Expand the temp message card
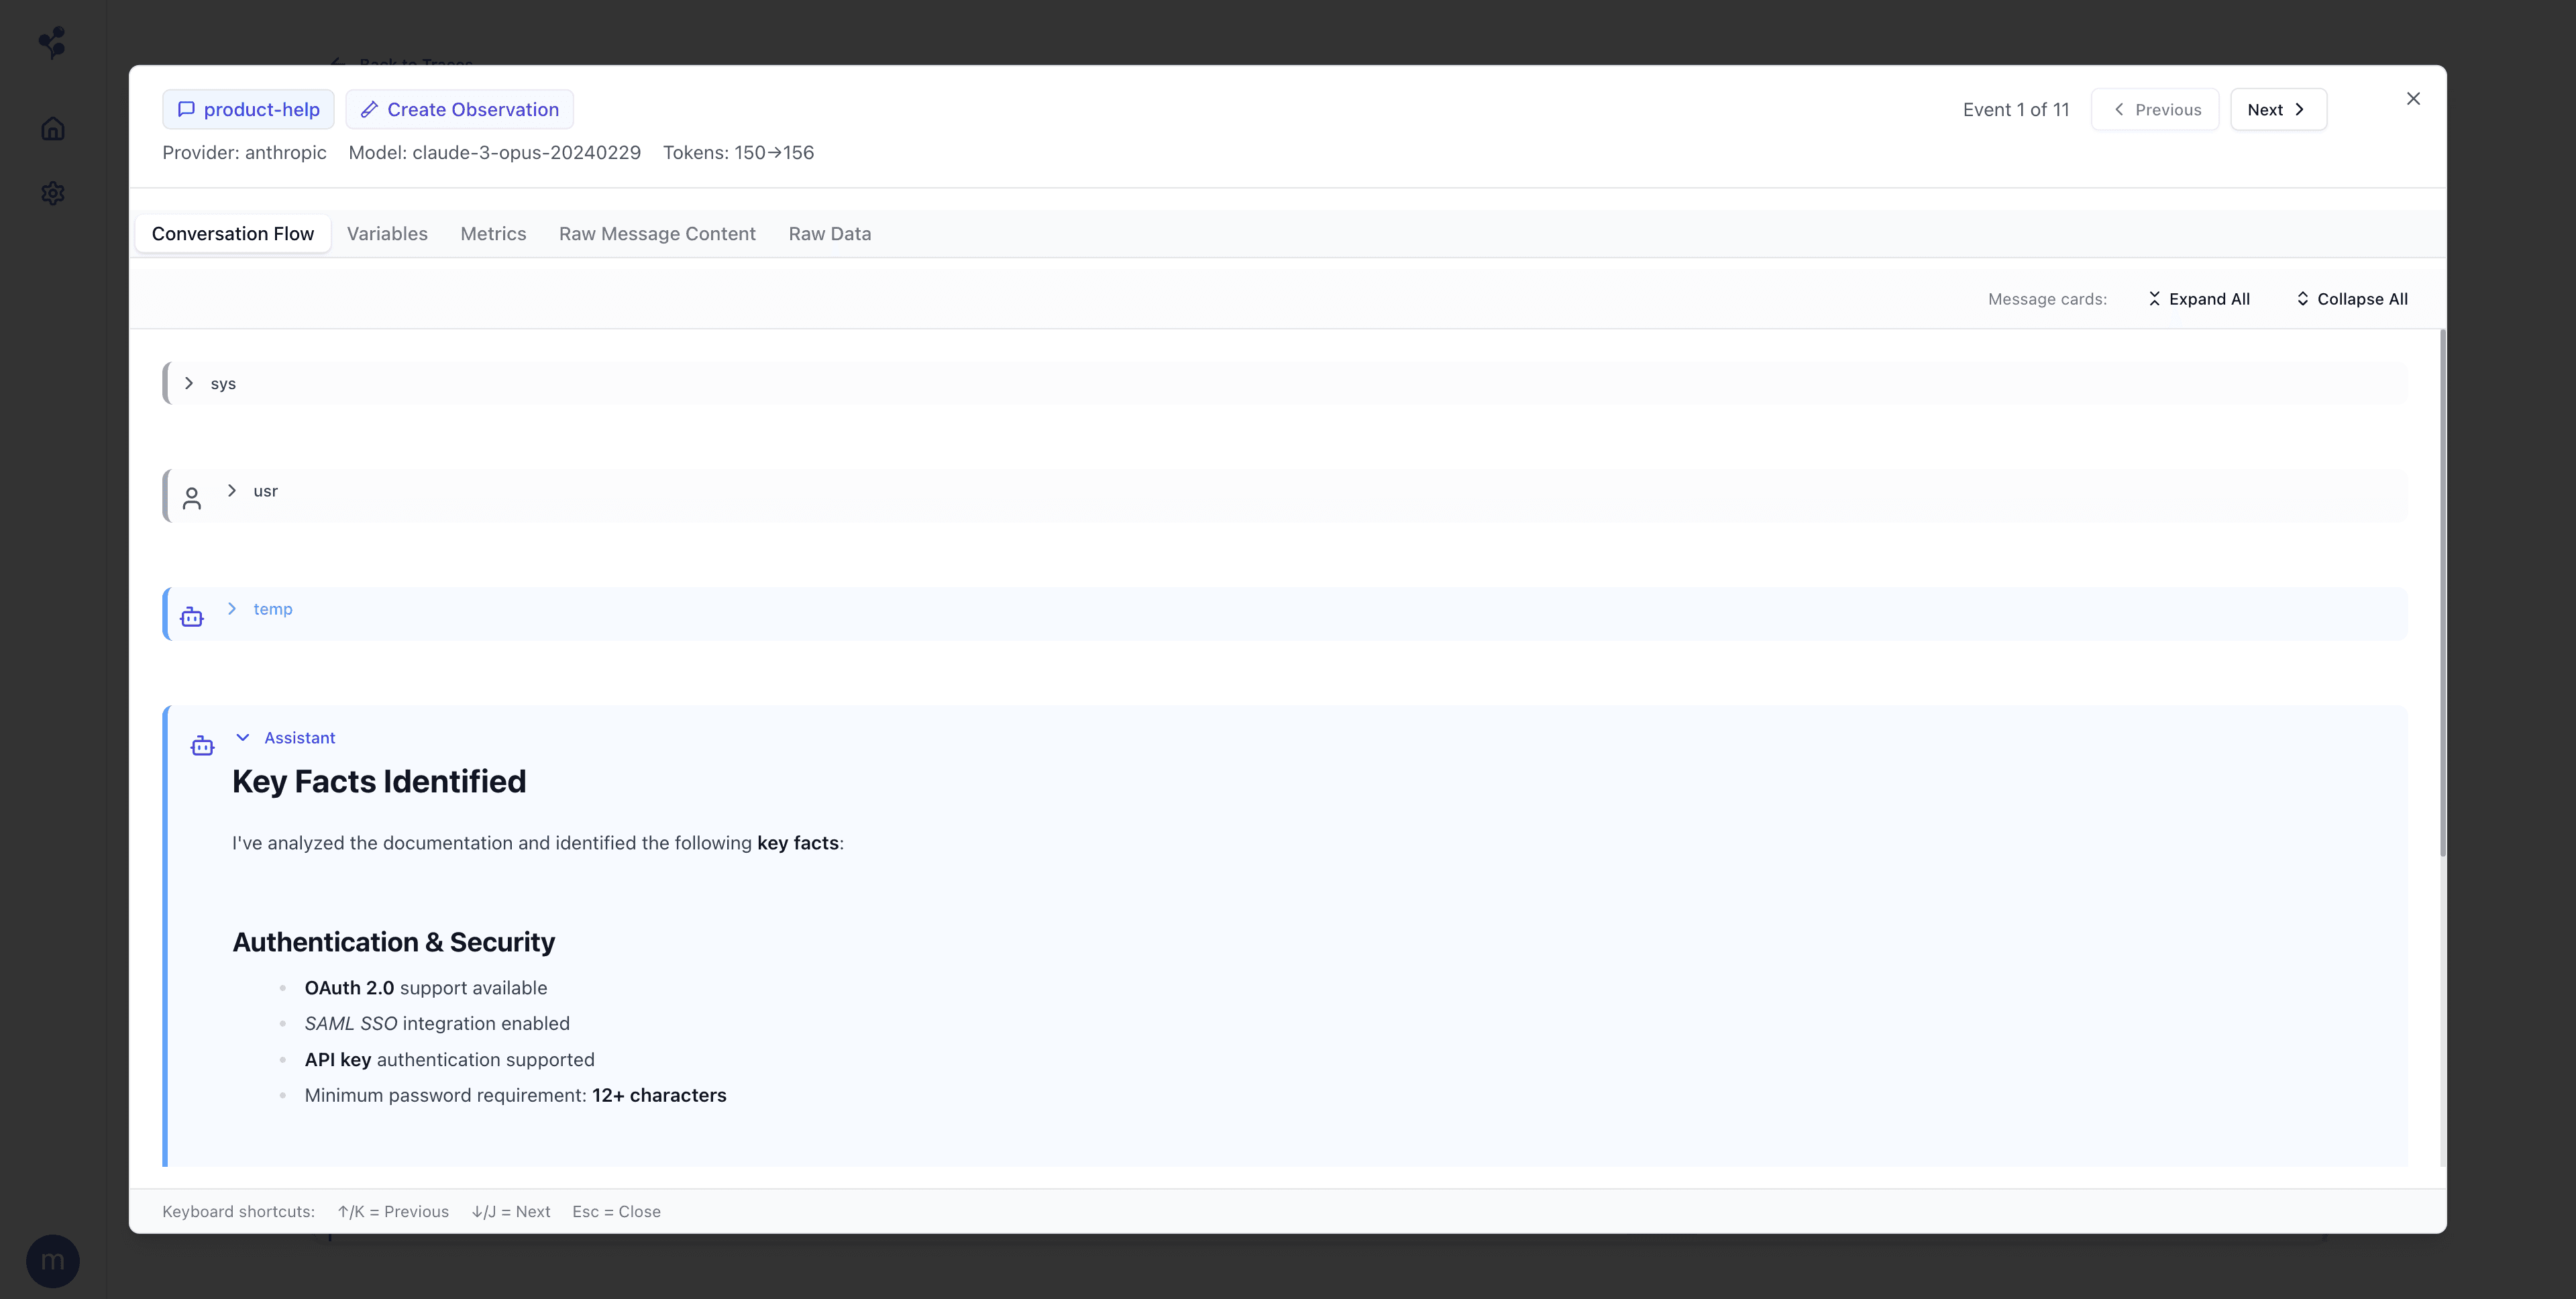 232,608
